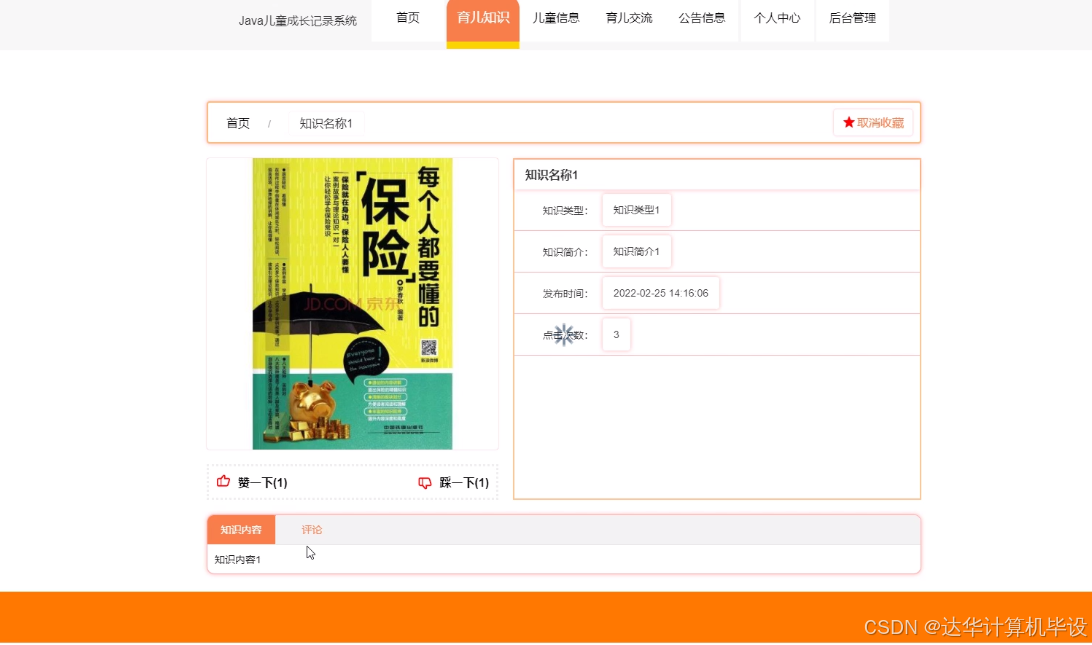Image resolution: width=1092 pixels, height=645 pixels.
Task: Click the 知识类型1 value
Action: (637, 210)
